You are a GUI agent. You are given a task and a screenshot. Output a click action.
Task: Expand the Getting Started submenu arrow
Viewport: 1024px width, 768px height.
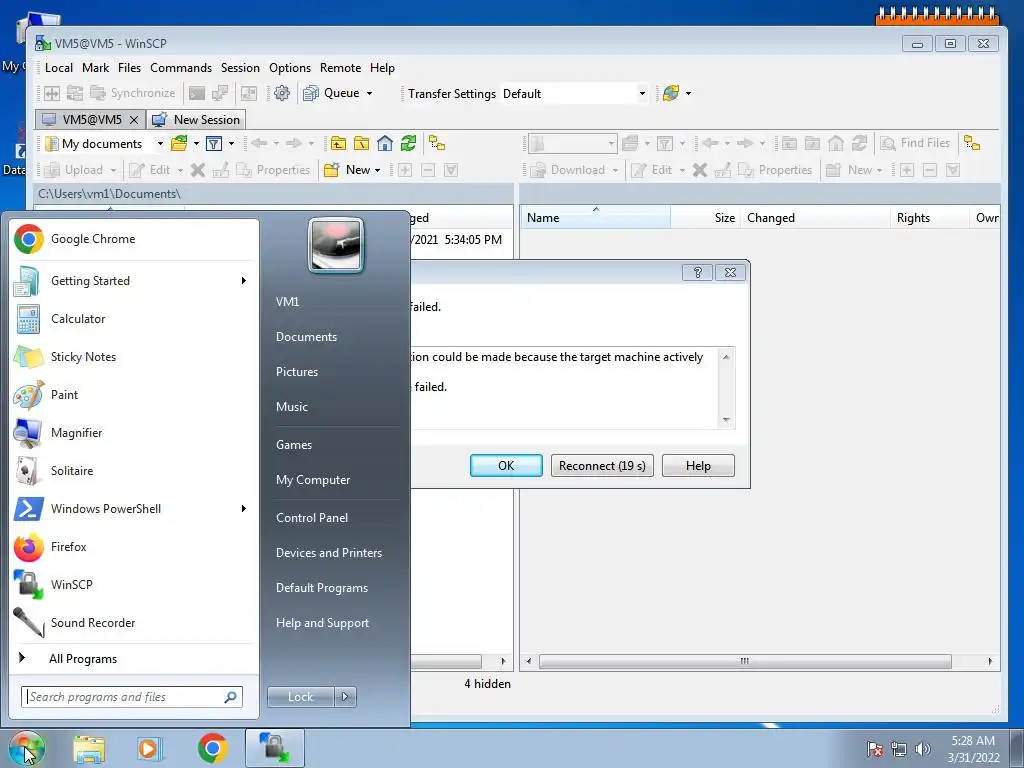(x=244, y=281)
